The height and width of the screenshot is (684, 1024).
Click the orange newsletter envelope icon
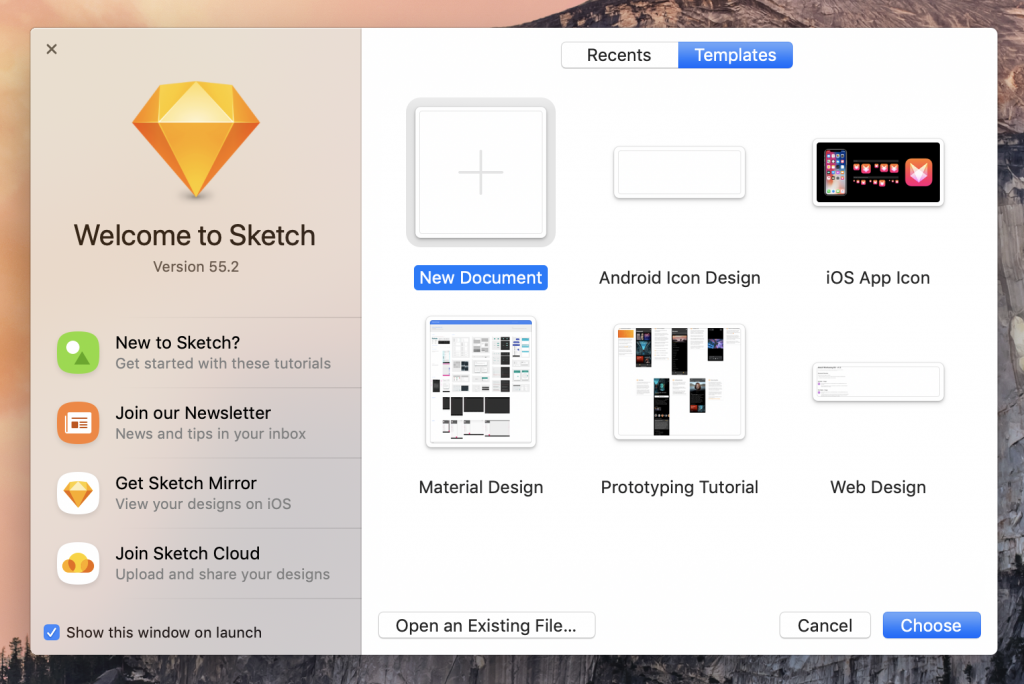[78, 423]
